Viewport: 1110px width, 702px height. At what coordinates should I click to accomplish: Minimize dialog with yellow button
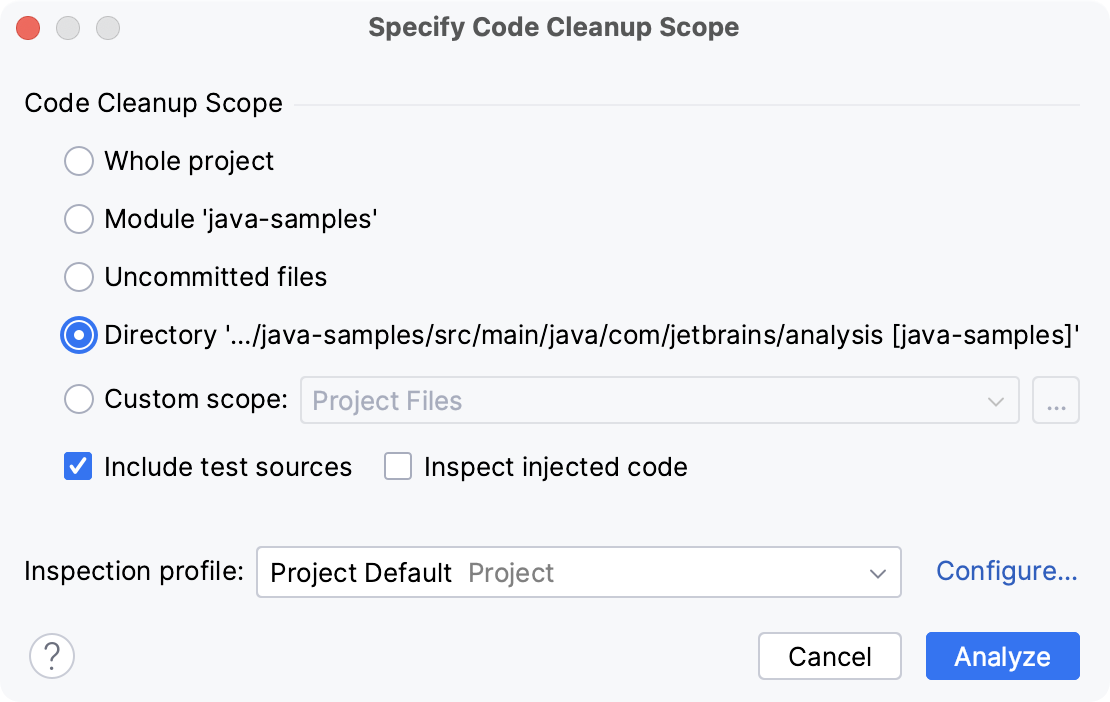[68, 28]
